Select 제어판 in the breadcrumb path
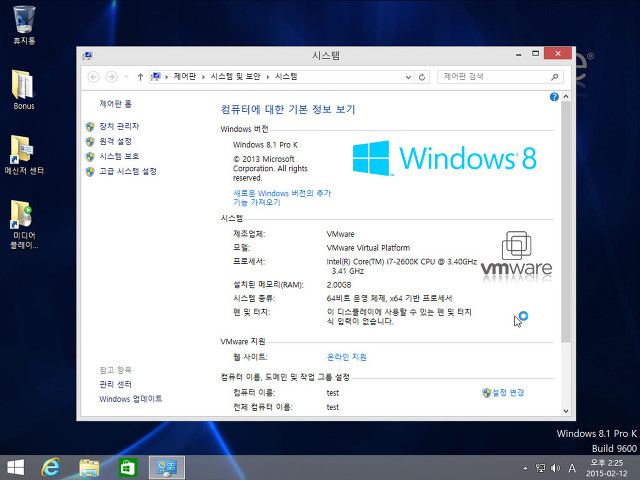 pyautogui.click(x=185, y=76)
